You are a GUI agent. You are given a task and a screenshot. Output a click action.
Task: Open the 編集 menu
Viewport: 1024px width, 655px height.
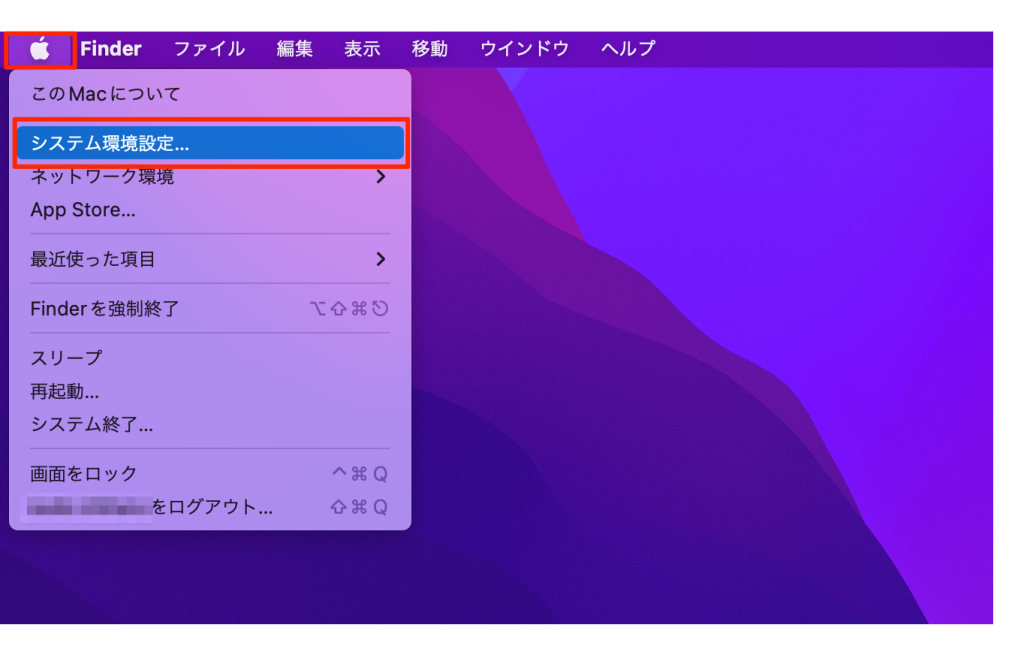coord(294,49)
